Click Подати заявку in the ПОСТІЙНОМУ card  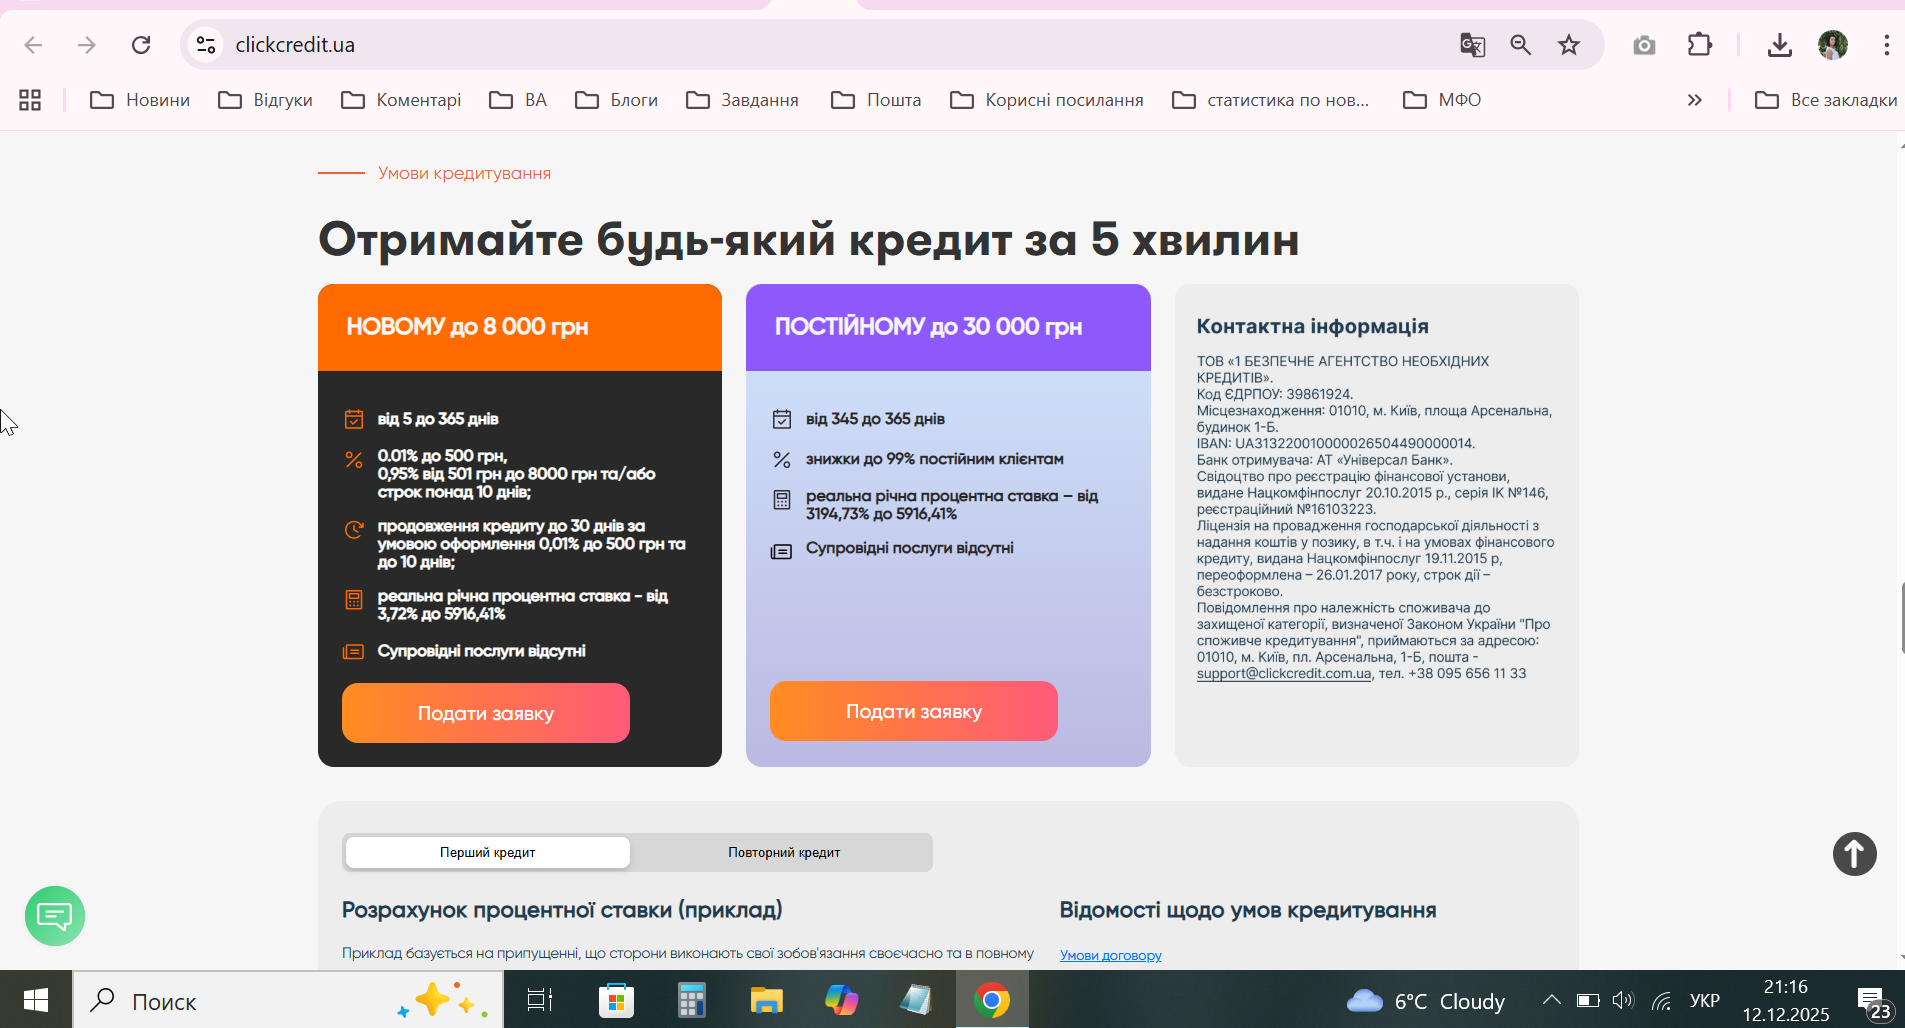[914, 711]
